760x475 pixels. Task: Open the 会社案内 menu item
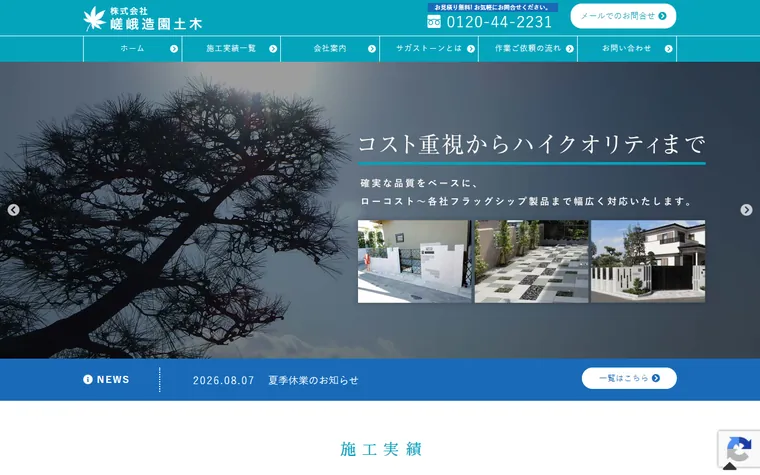(330, 48)
